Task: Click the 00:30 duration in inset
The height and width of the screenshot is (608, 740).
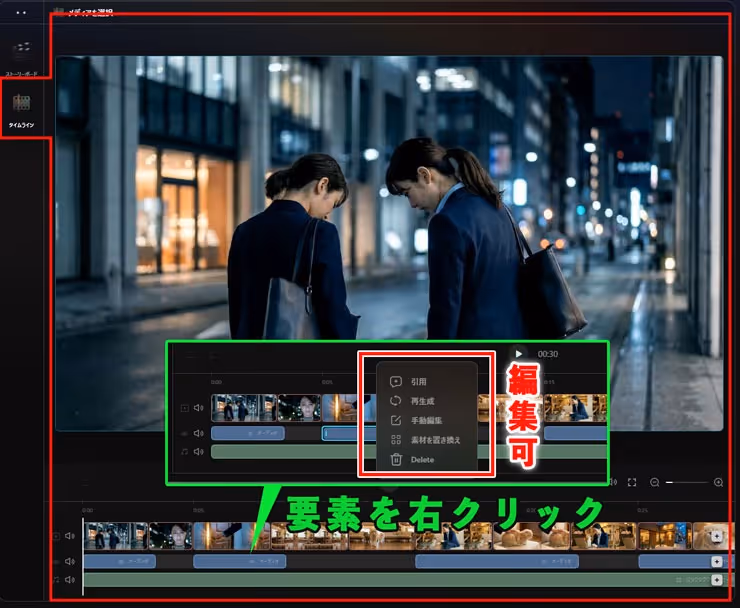Action: [548, 354]
